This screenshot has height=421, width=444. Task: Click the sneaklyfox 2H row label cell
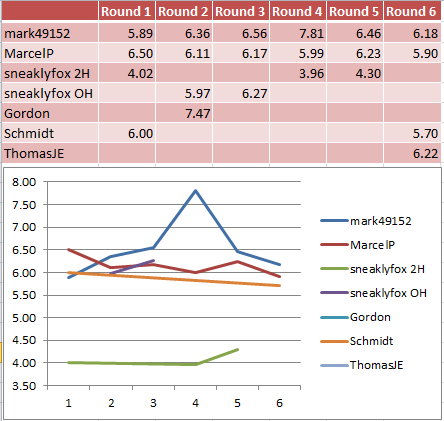pyautogui.click(x=50, y=73)
